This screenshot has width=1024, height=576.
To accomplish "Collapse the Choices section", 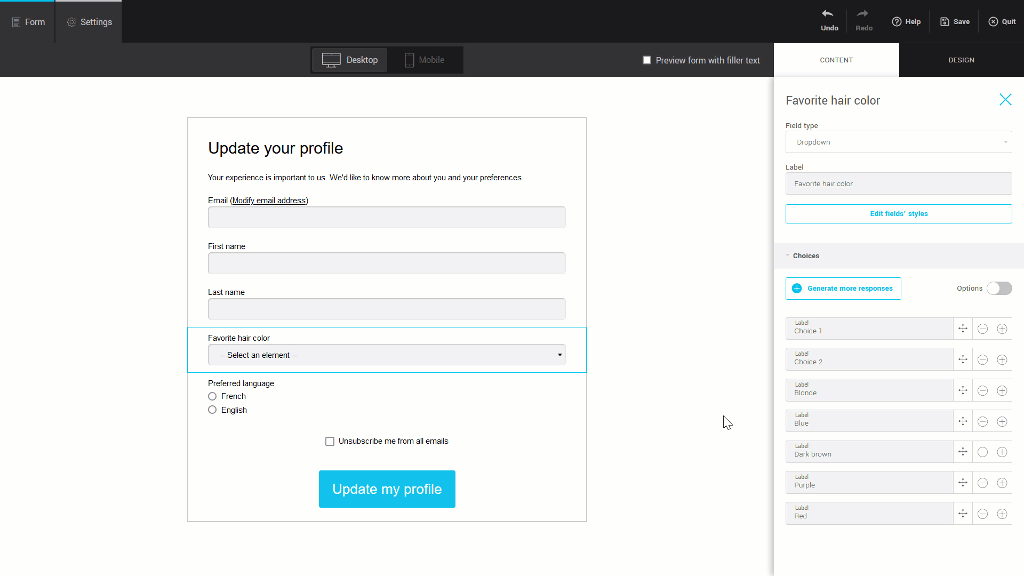I will [x=789, y=255].
